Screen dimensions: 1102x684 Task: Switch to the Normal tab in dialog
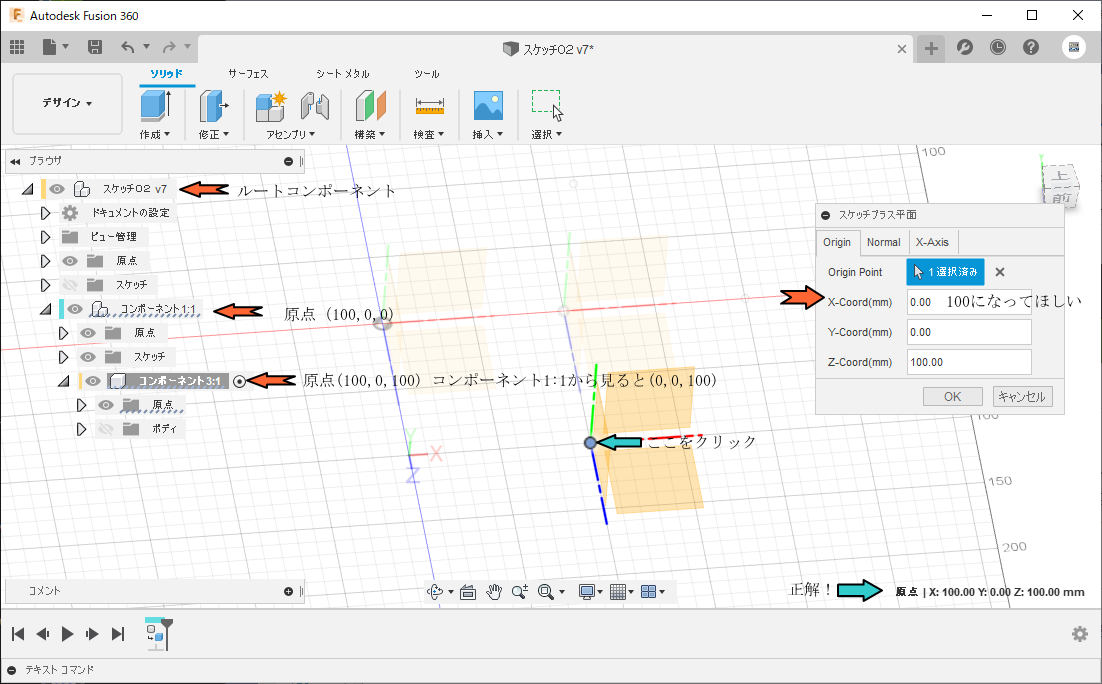[x=883, y=243]
